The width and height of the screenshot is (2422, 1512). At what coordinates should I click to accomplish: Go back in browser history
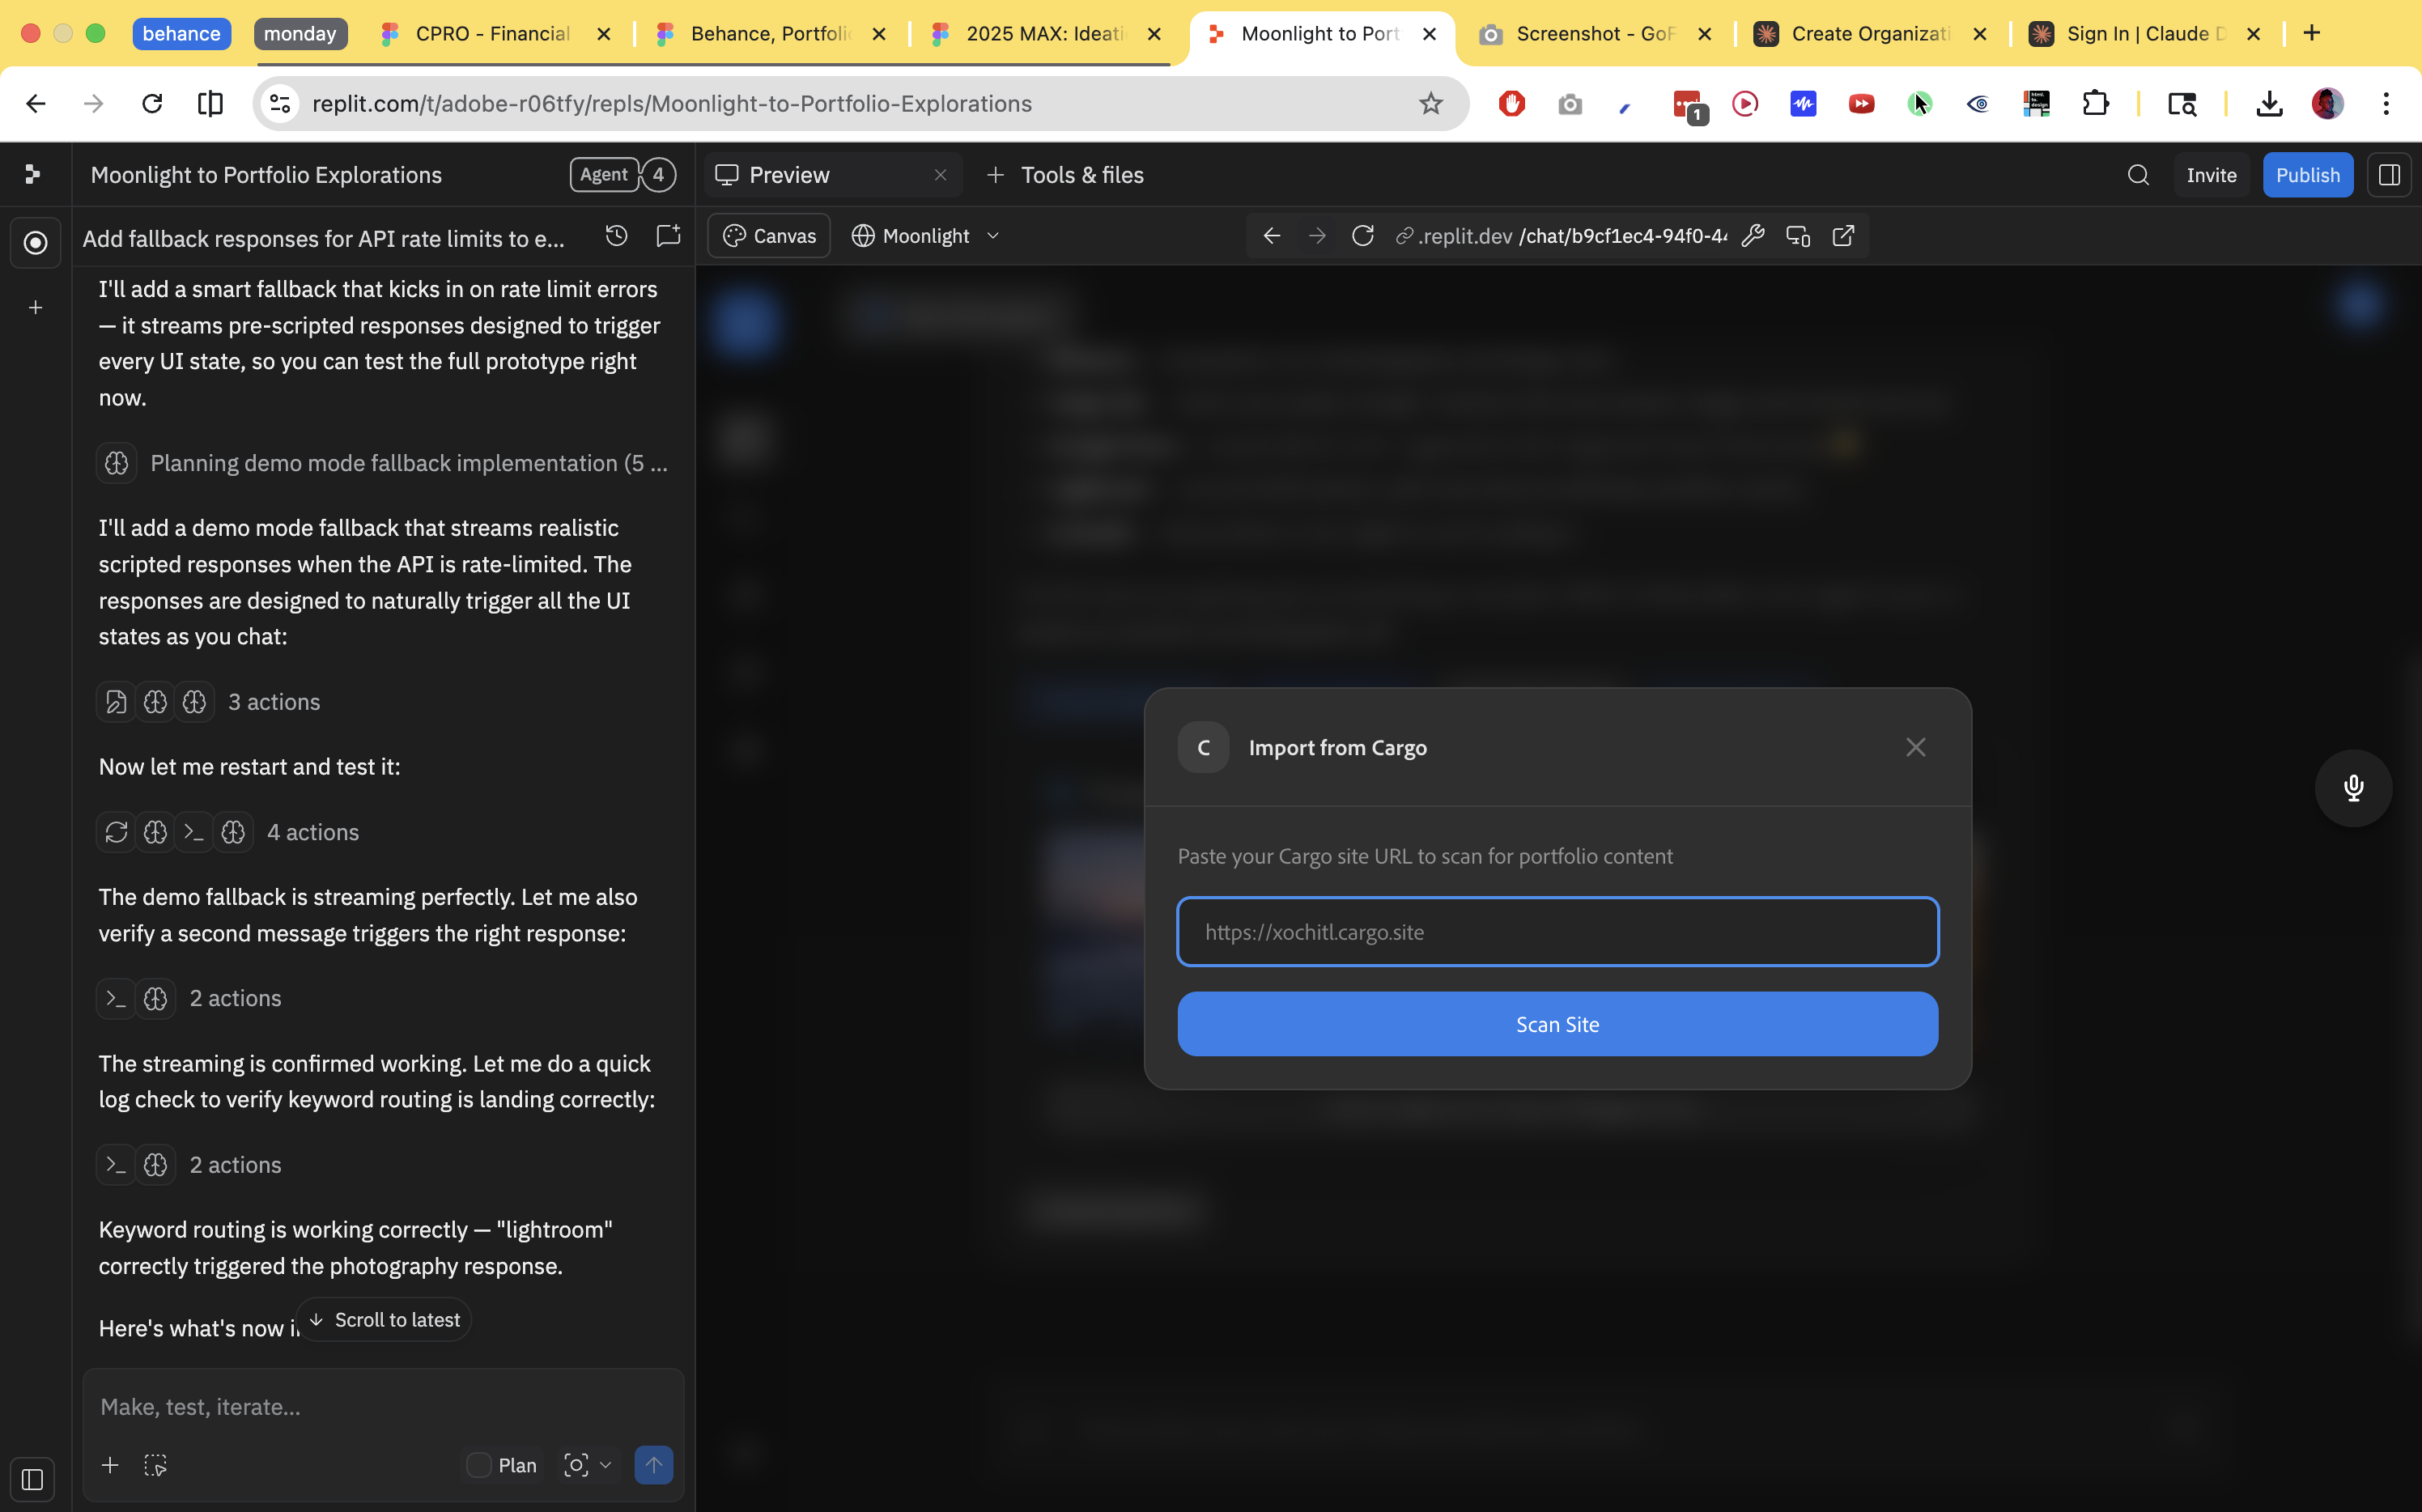click(36, 103)
